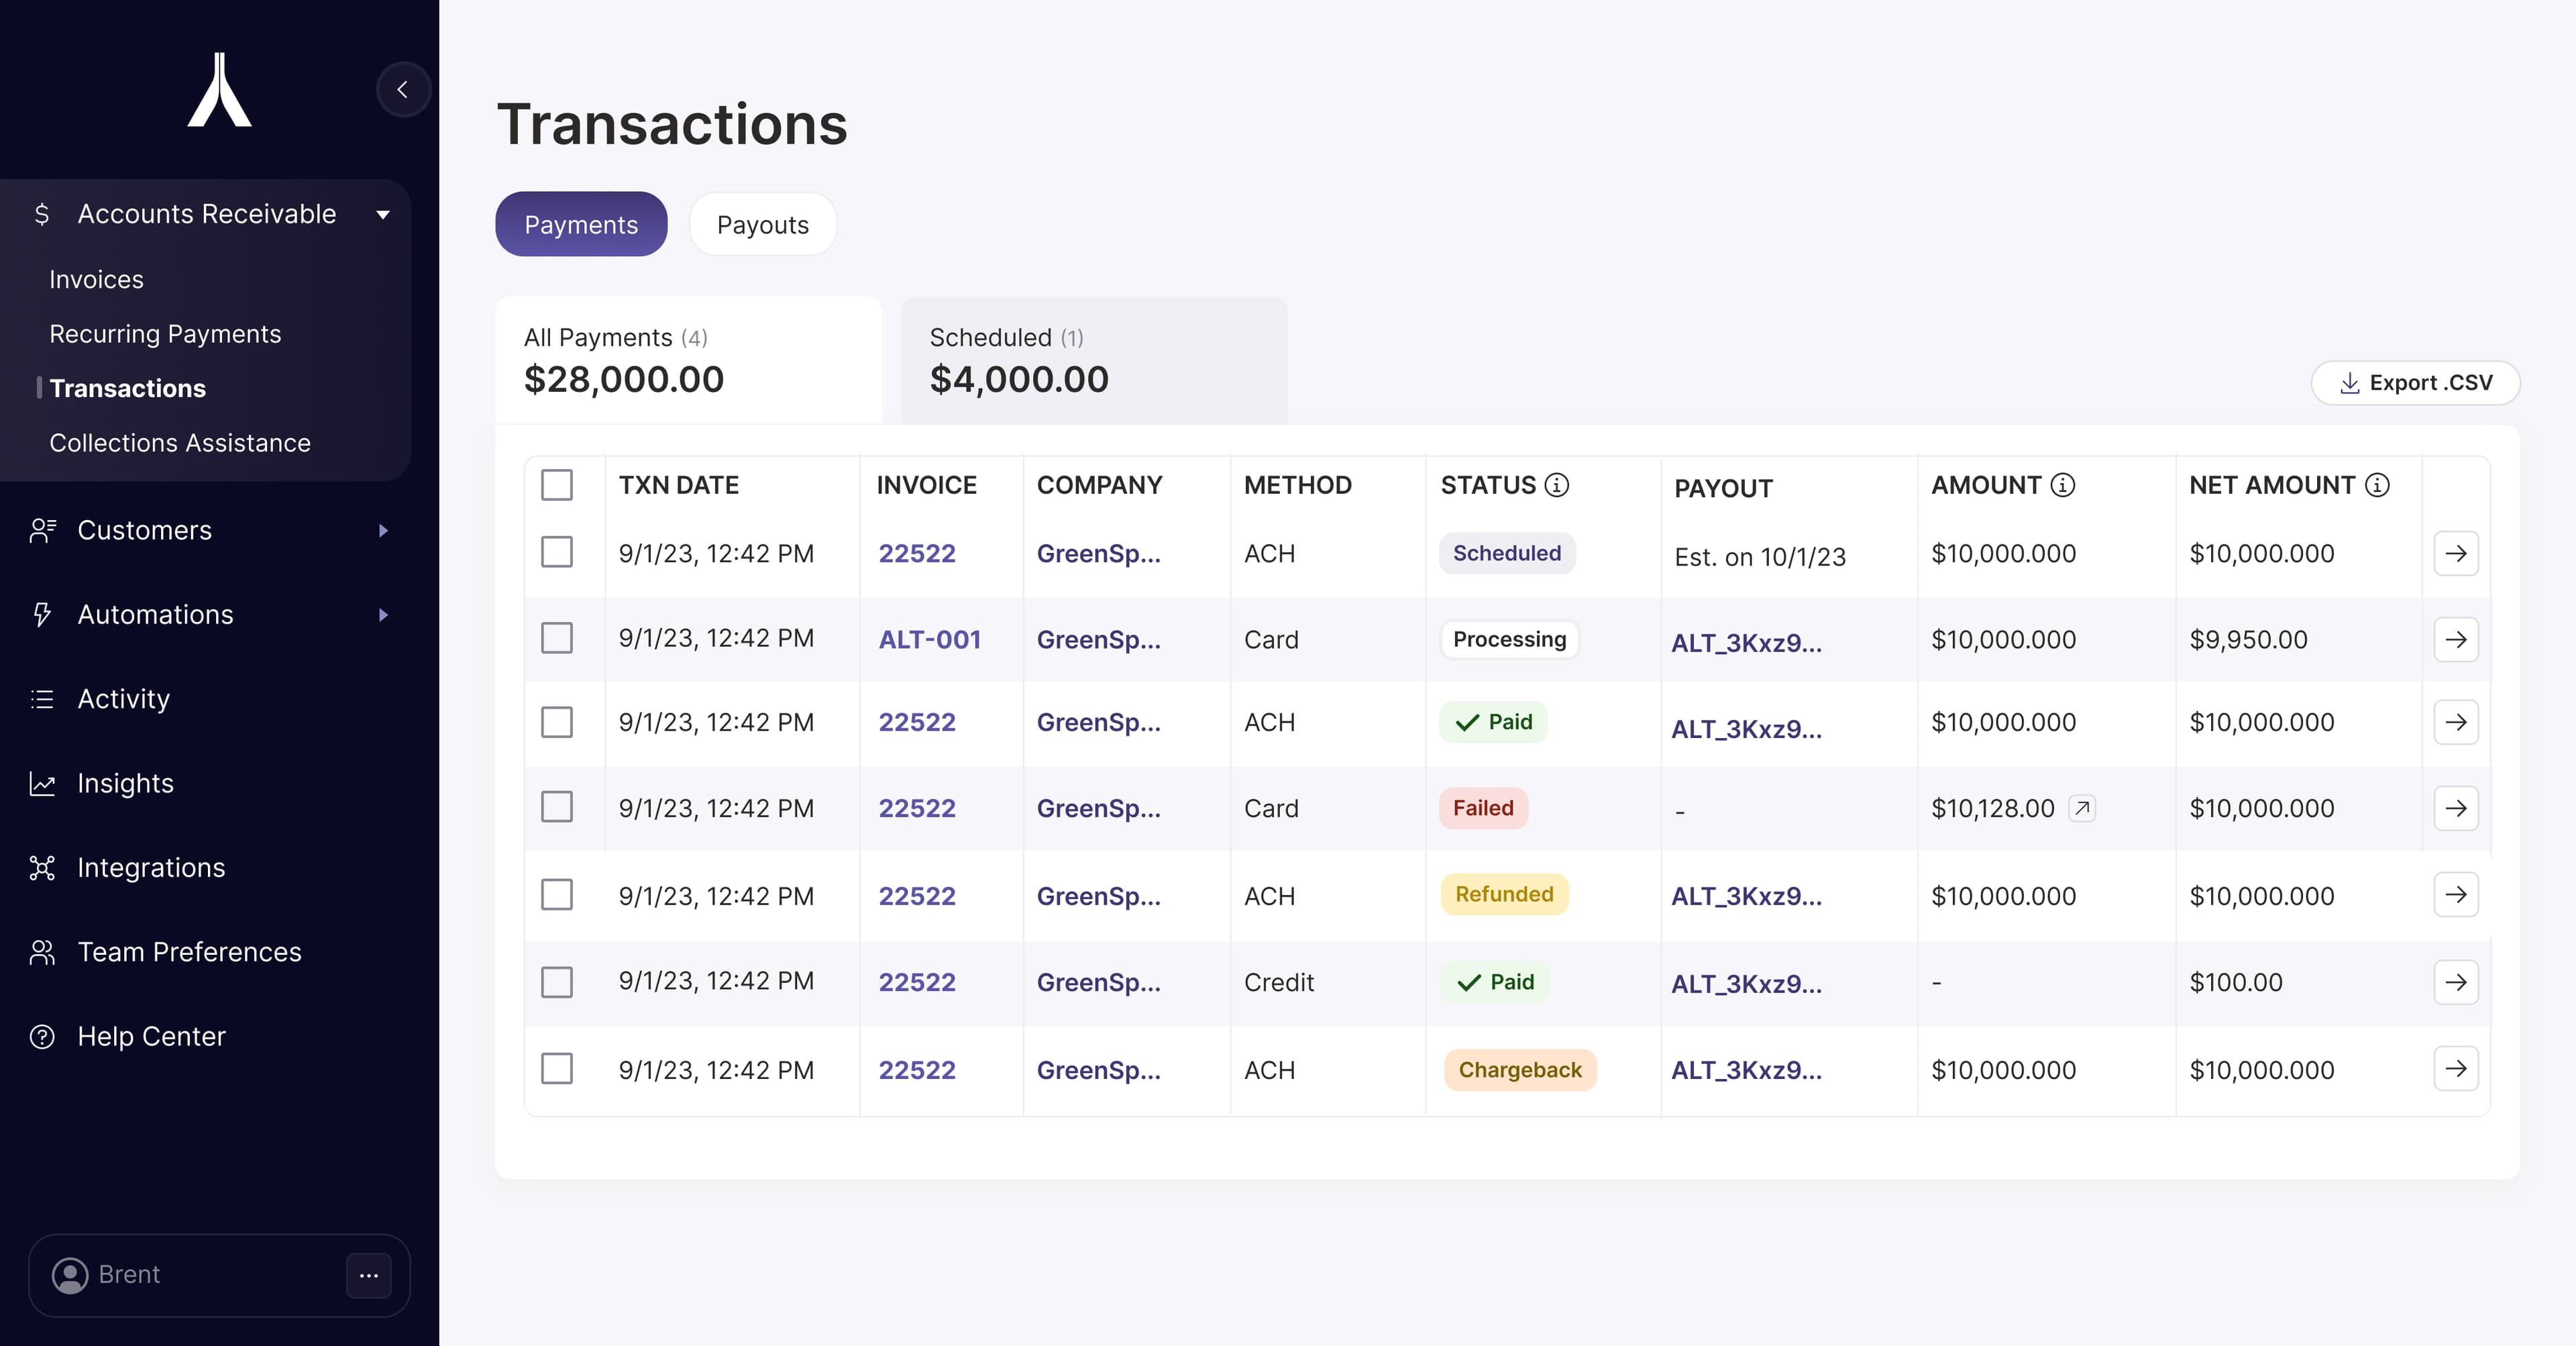Screen dimensions: 2576x1346
Task: Click the dollar icon beside Accounts Receivable
Action: (x=42, y=214)
